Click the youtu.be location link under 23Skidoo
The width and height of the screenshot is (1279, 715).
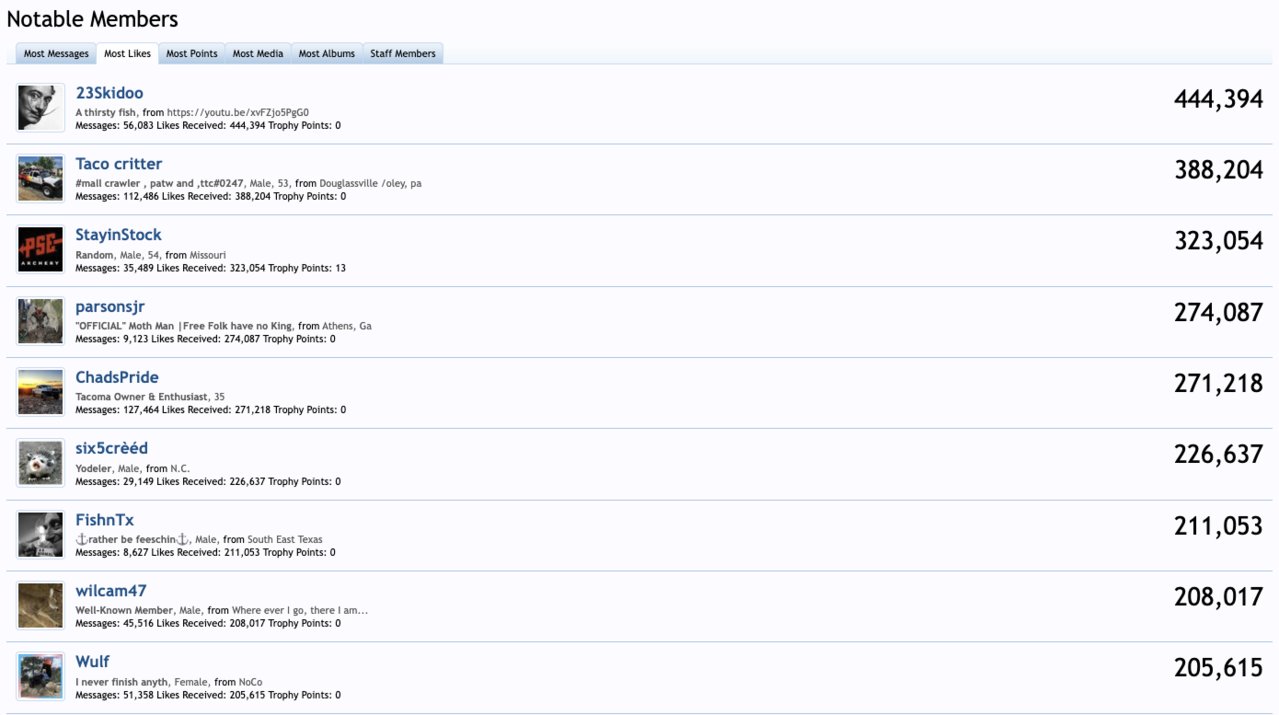click(238, 113)
